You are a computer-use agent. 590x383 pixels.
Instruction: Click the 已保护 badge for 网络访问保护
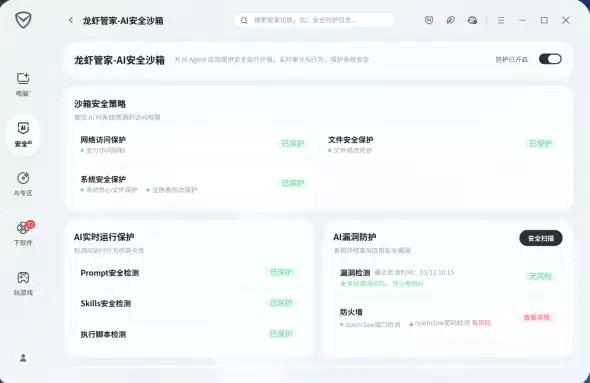(x=293, y=143)
